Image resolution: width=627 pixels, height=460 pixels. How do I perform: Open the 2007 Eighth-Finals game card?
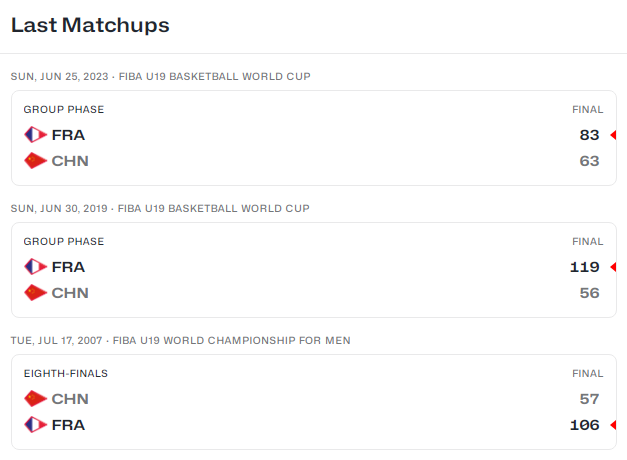click(314, 402)
